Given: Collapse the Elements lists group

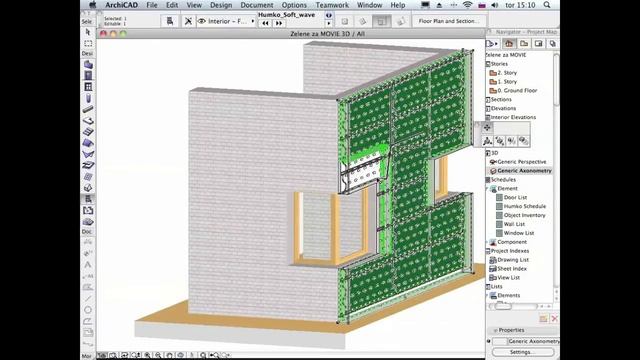Looking at the screenshot, I should click(x=487, y=296).
